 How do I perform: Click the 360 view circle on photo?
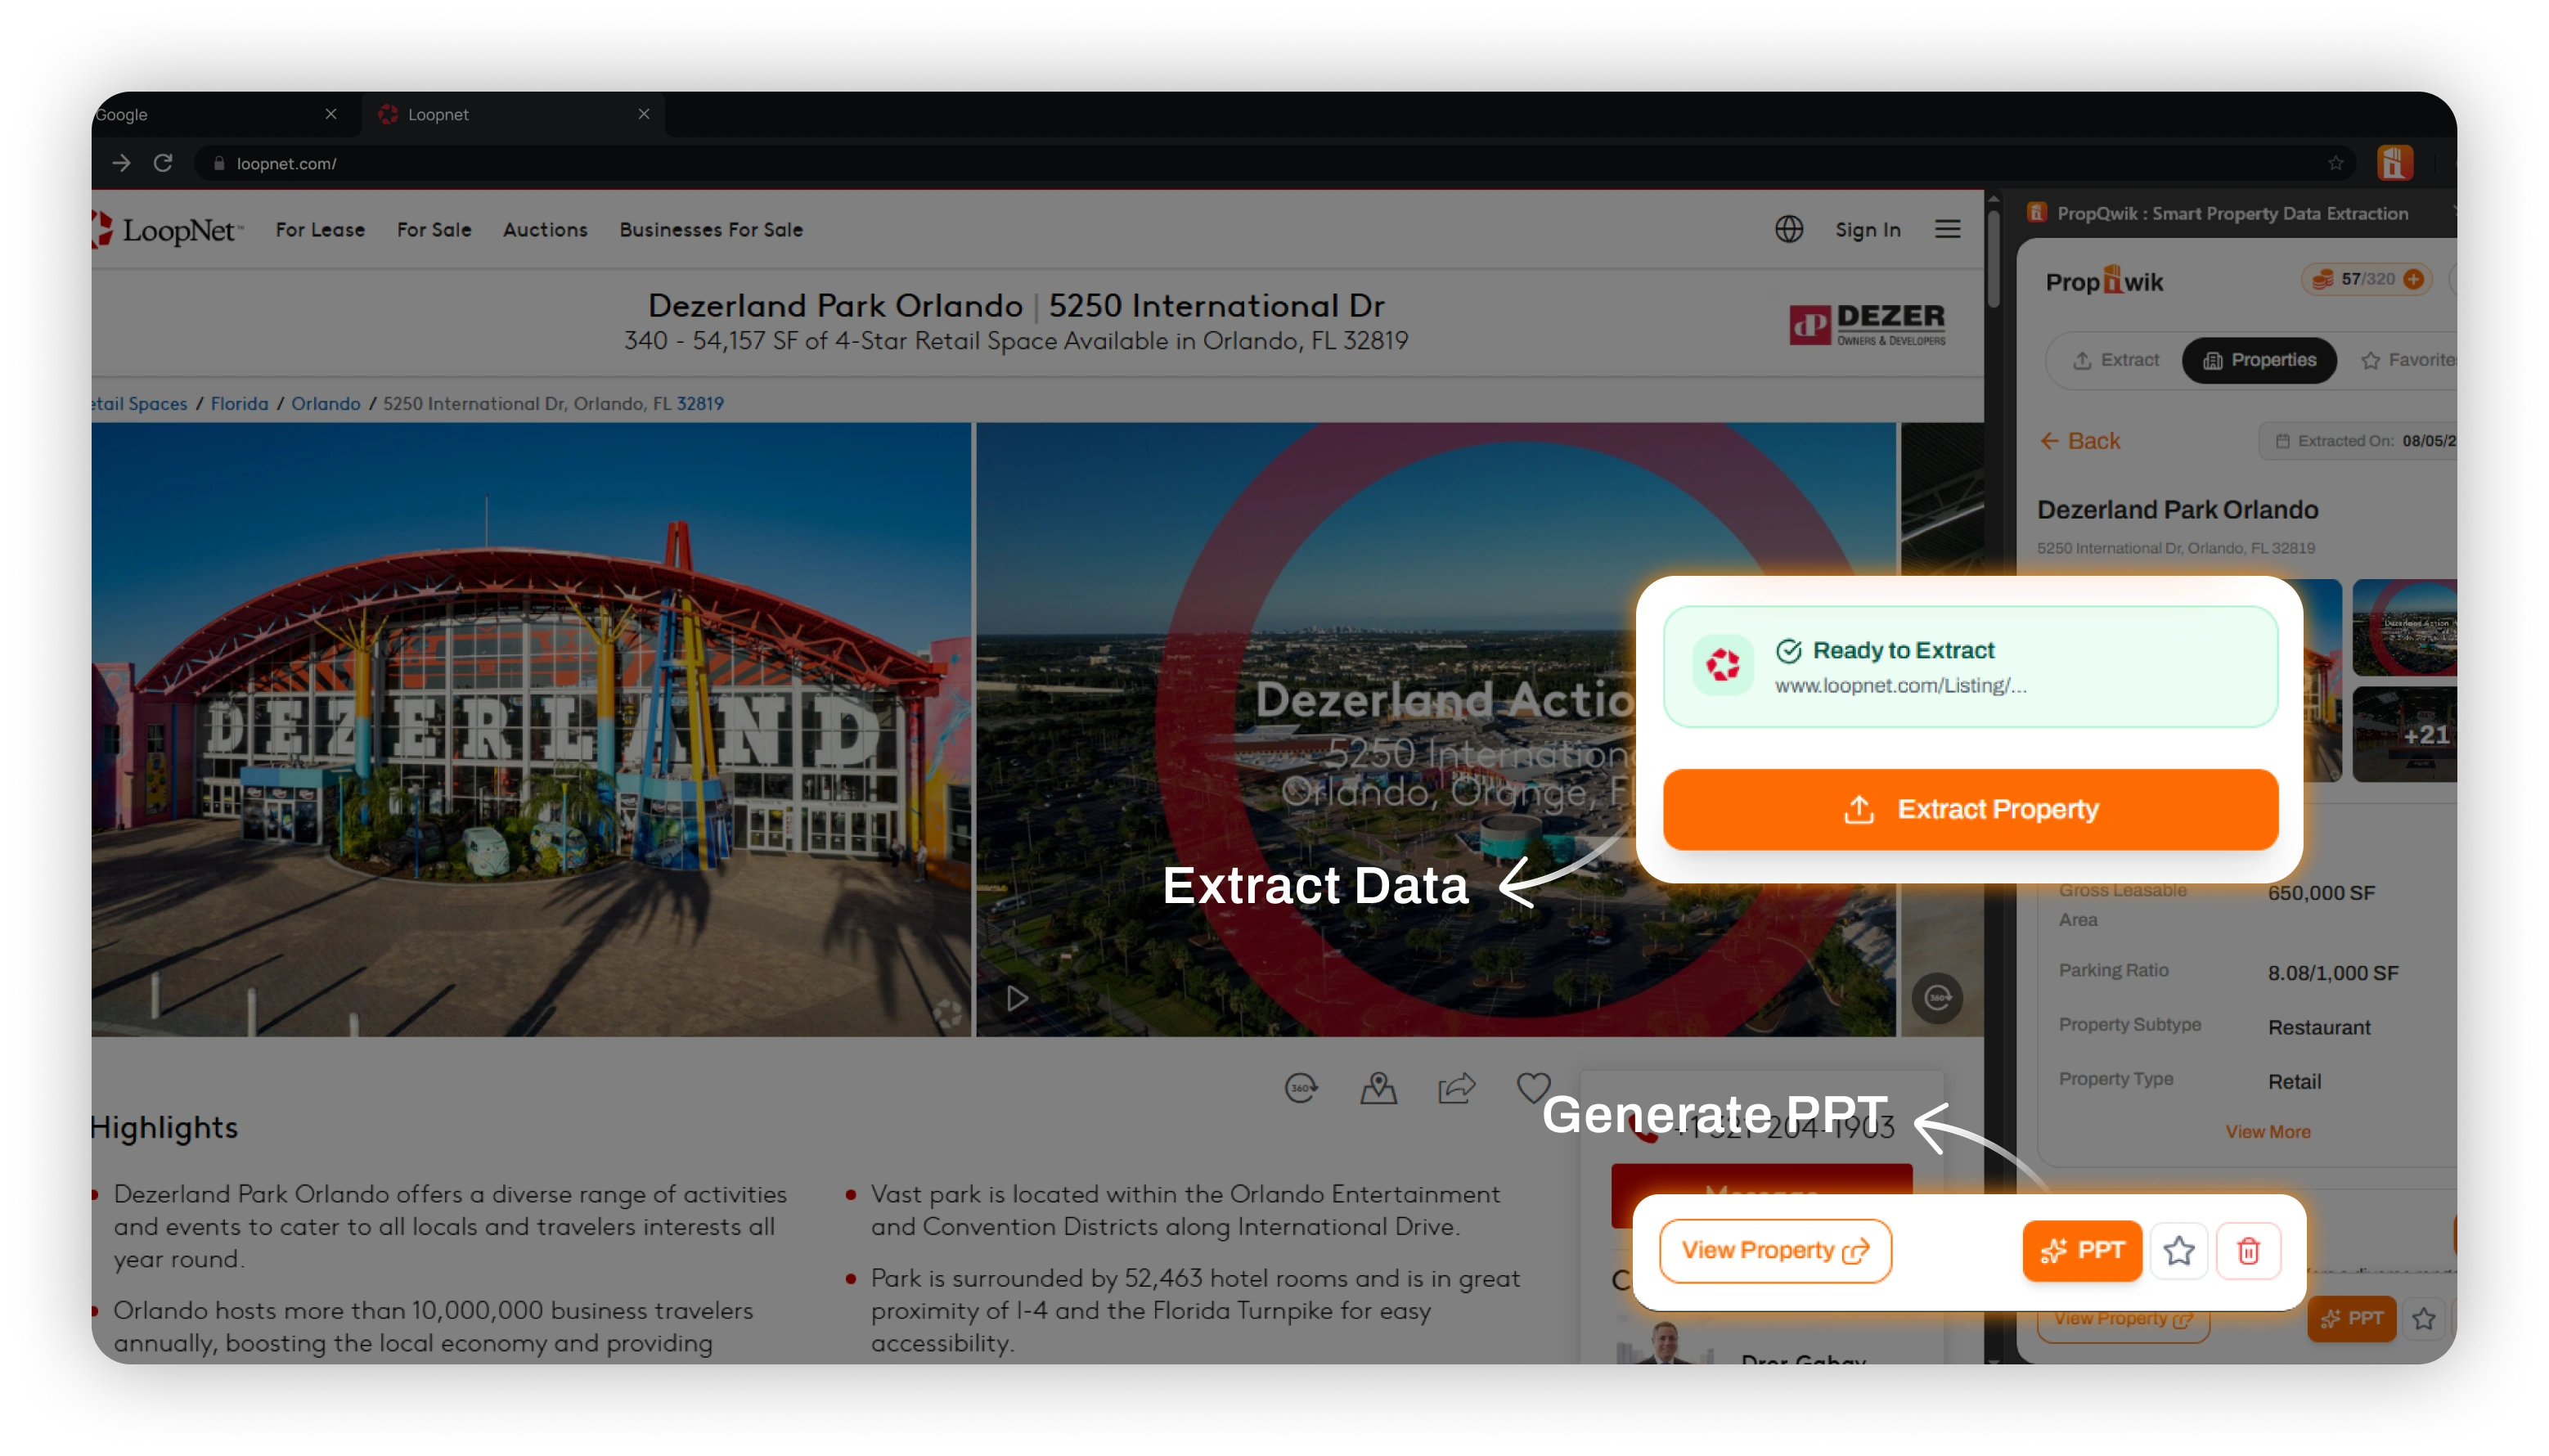[1936, 997]
